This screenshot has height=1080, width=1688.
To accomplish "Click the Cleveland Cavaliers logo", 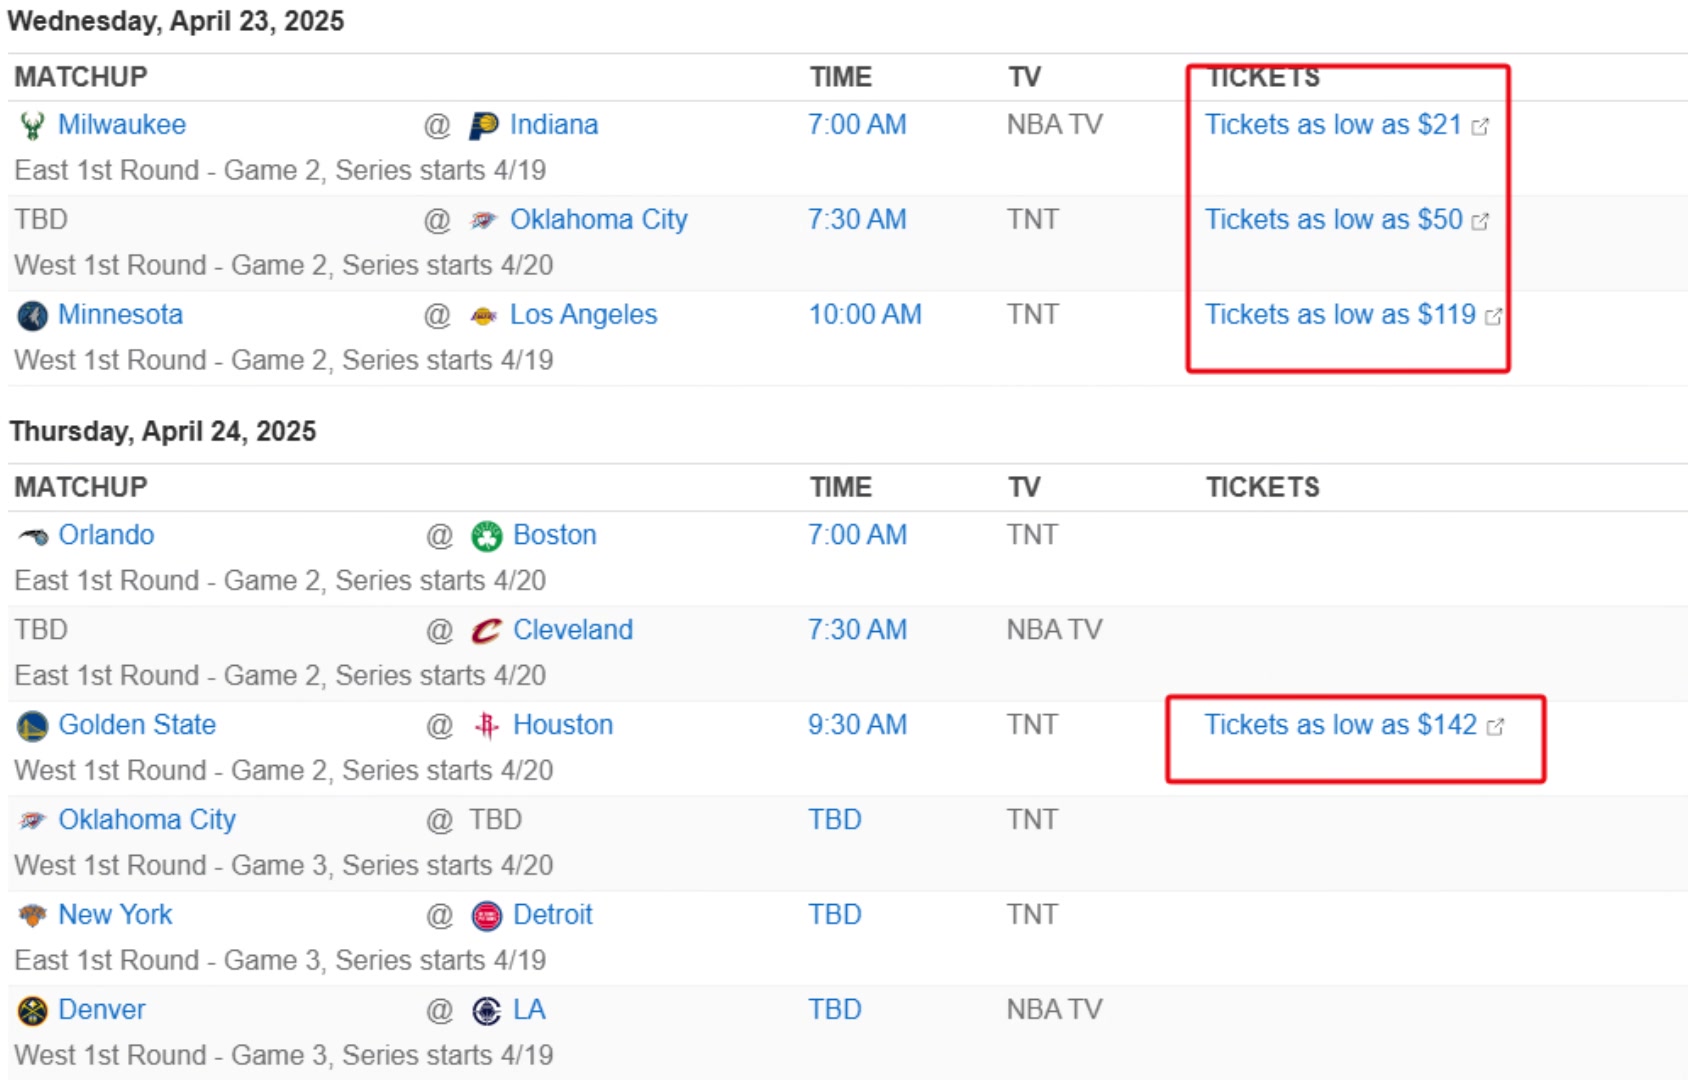I will [486, 631].
